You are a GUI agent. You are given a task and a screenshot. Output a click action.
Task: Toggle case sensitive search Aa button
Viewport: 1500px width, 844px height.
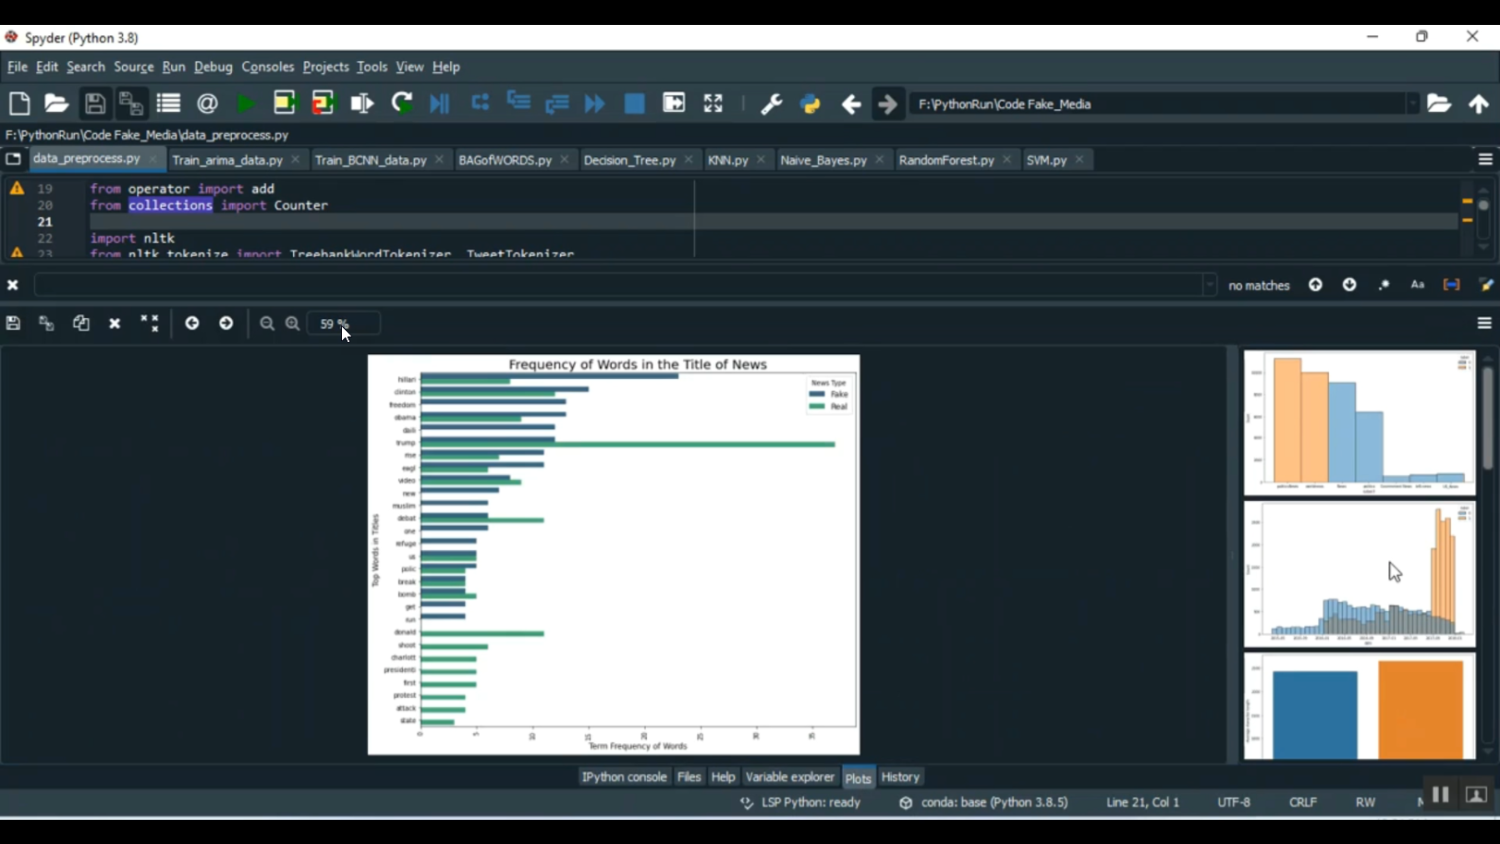tap(1417, 285)
